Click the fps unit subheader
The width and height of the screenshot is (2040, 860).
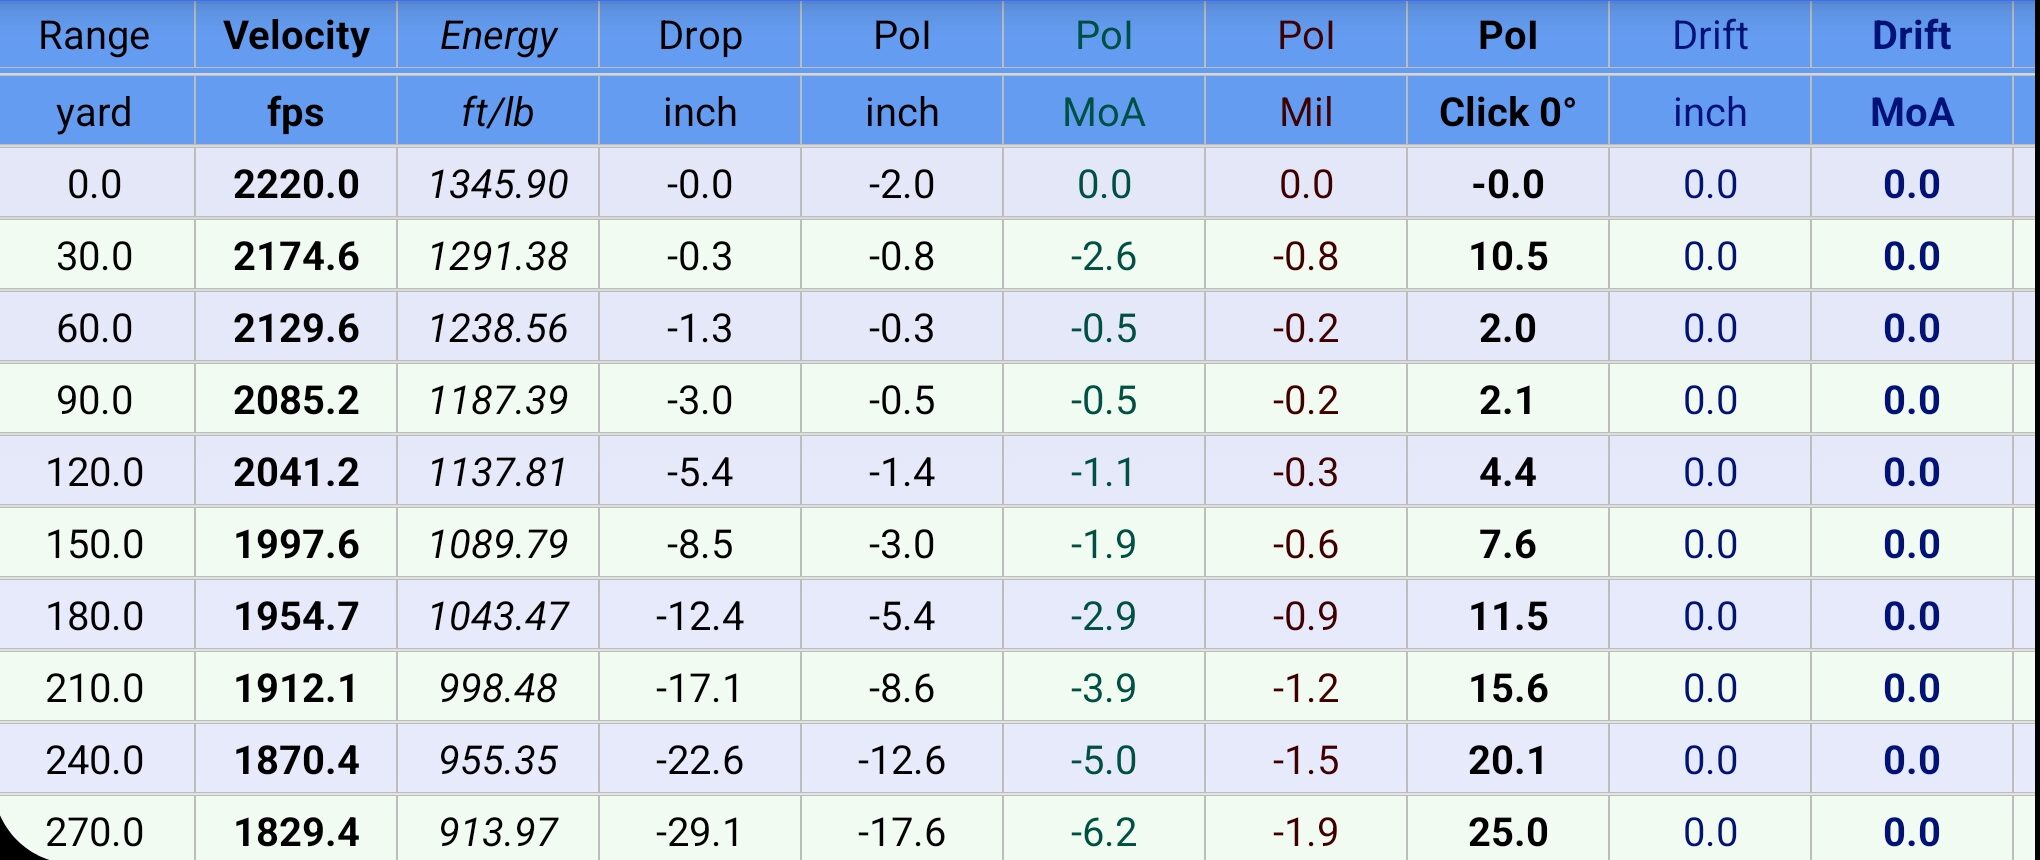297,112
